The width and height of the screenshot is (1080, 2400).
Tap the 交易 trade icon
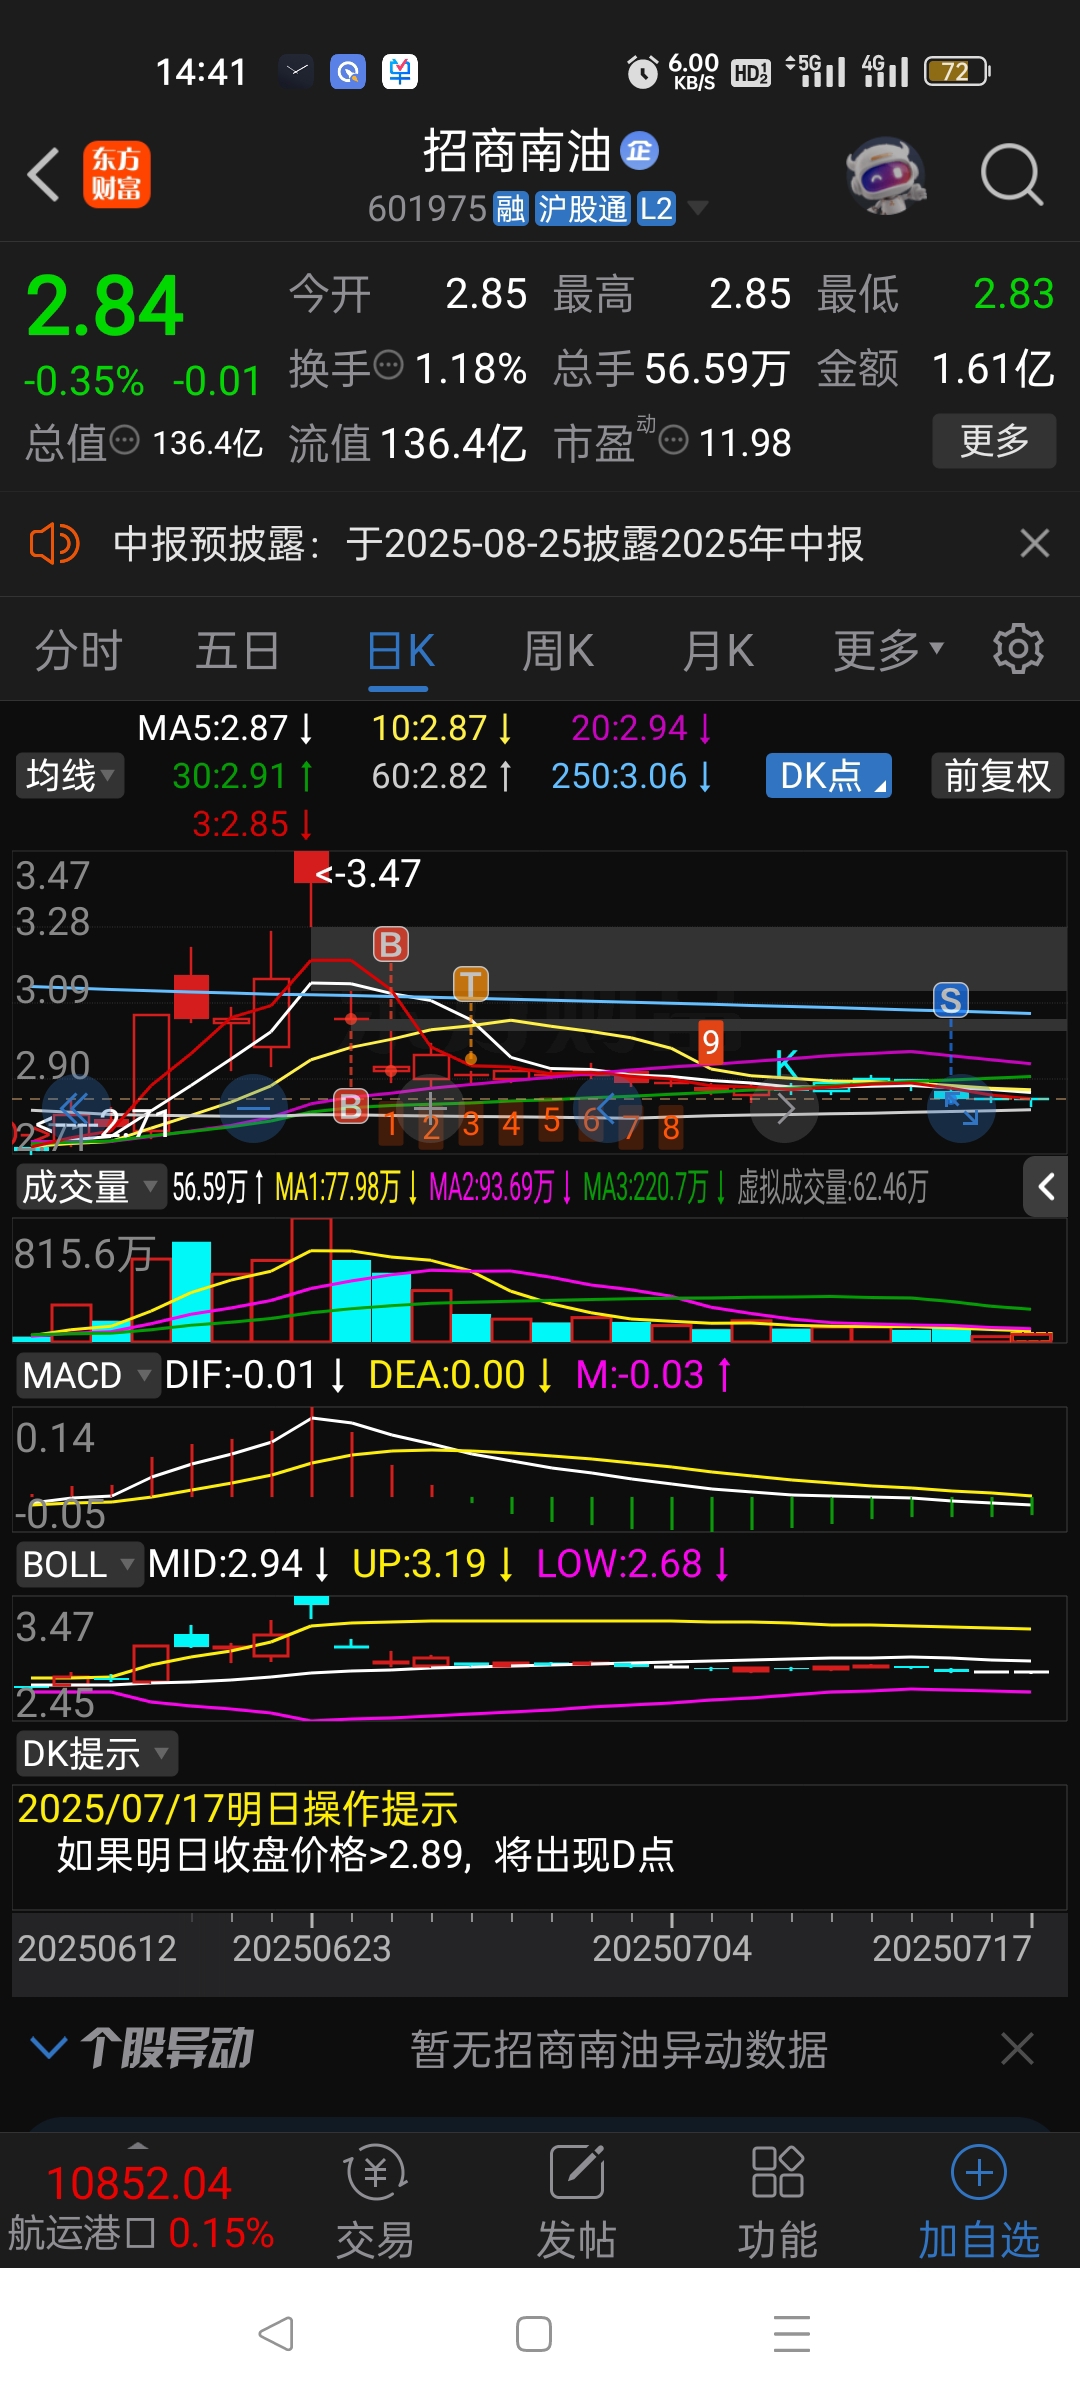coord(375,2202)
